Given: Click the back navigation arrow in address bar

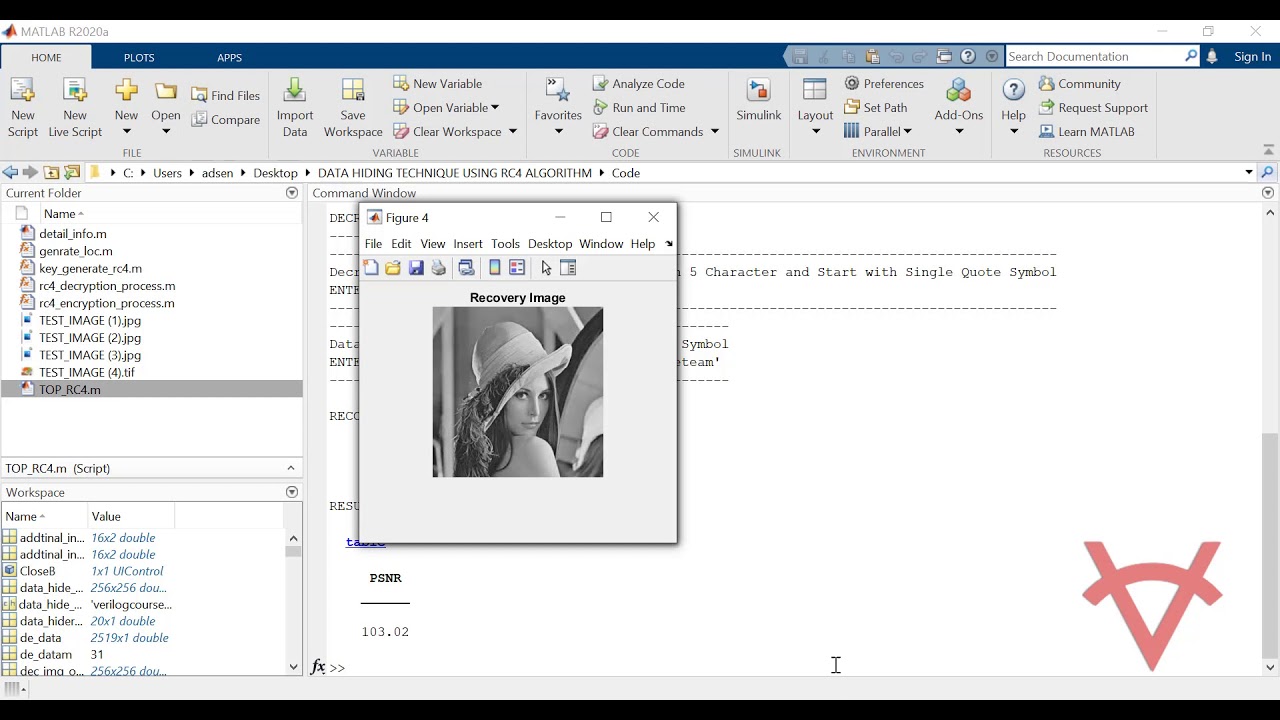Looking at the screenshot, I should (x=10, y=172).
